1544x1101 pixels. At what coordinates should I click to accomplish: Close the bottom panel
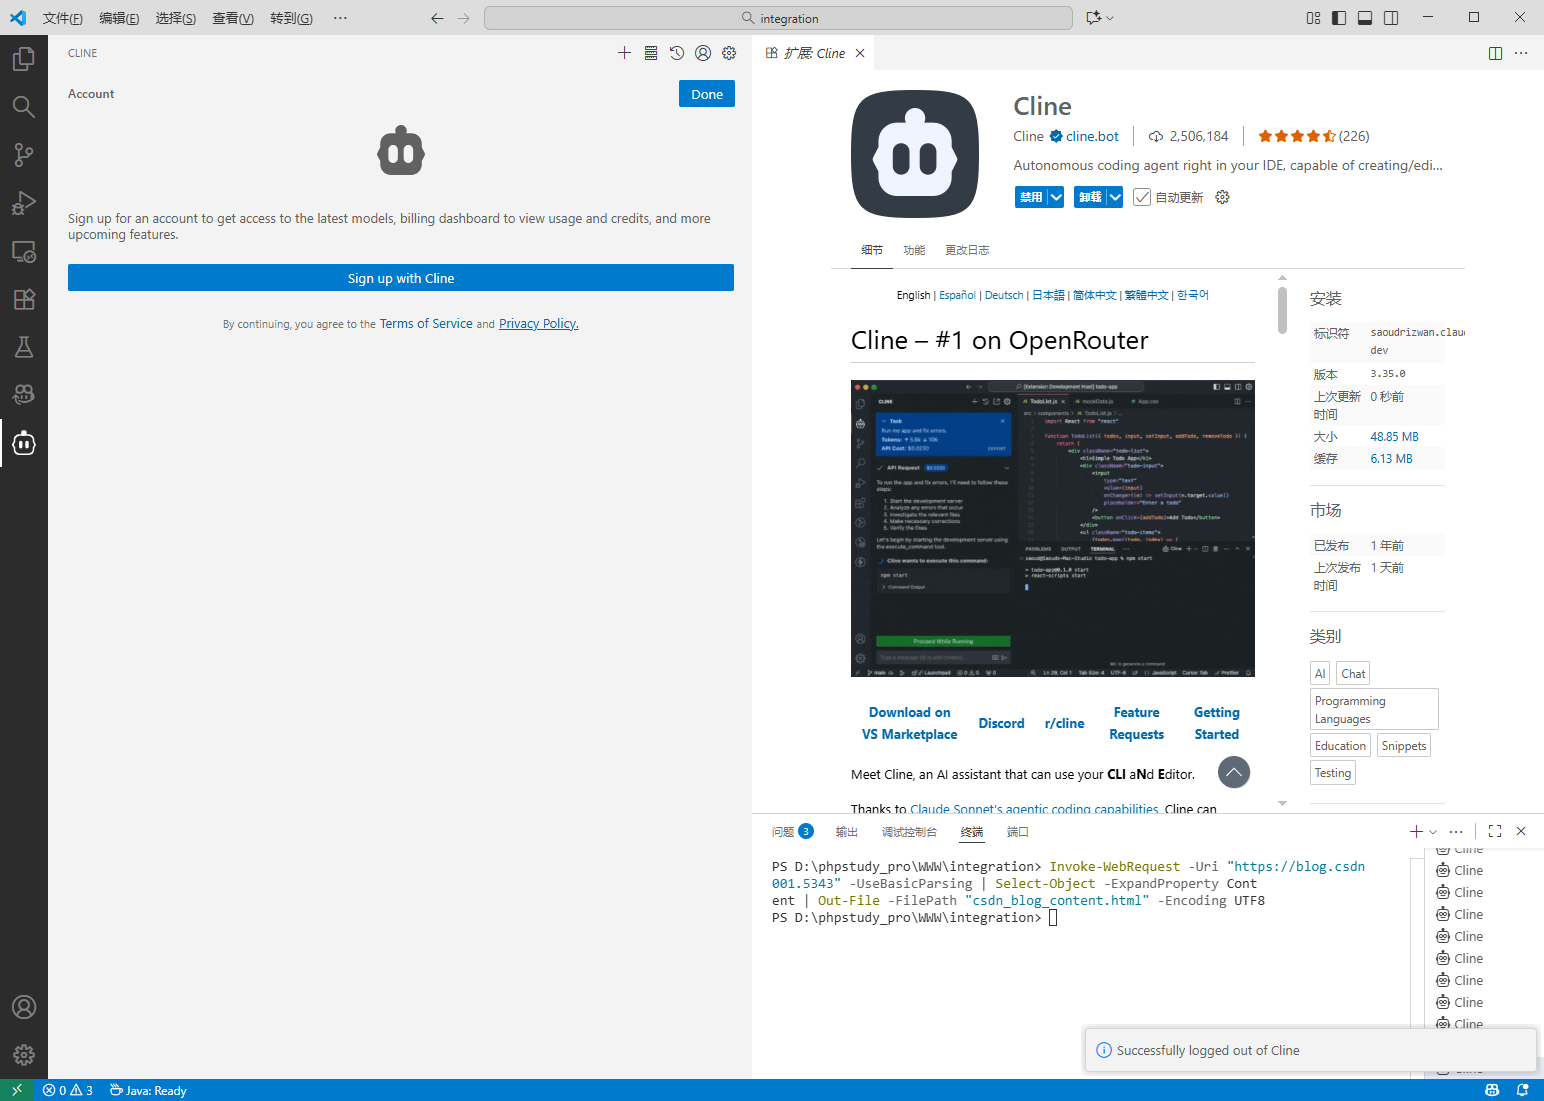click(x=1521, y=831)
